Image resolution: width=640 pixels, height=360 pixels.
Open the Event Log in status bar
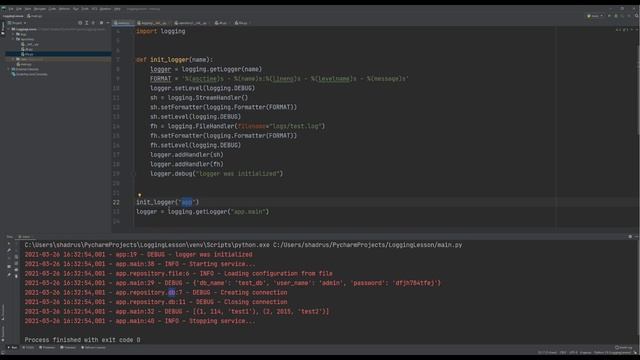[x=623, y=348]
